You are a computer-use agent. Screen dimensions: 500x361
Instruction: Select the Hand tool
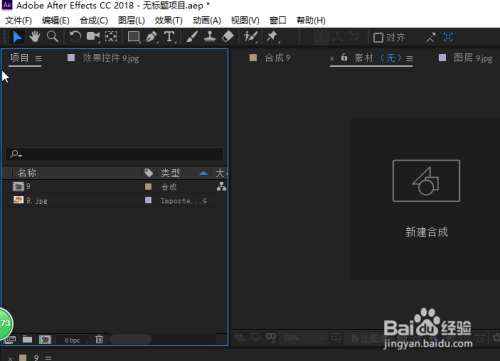pyautogui.click(x=34, y=37)
